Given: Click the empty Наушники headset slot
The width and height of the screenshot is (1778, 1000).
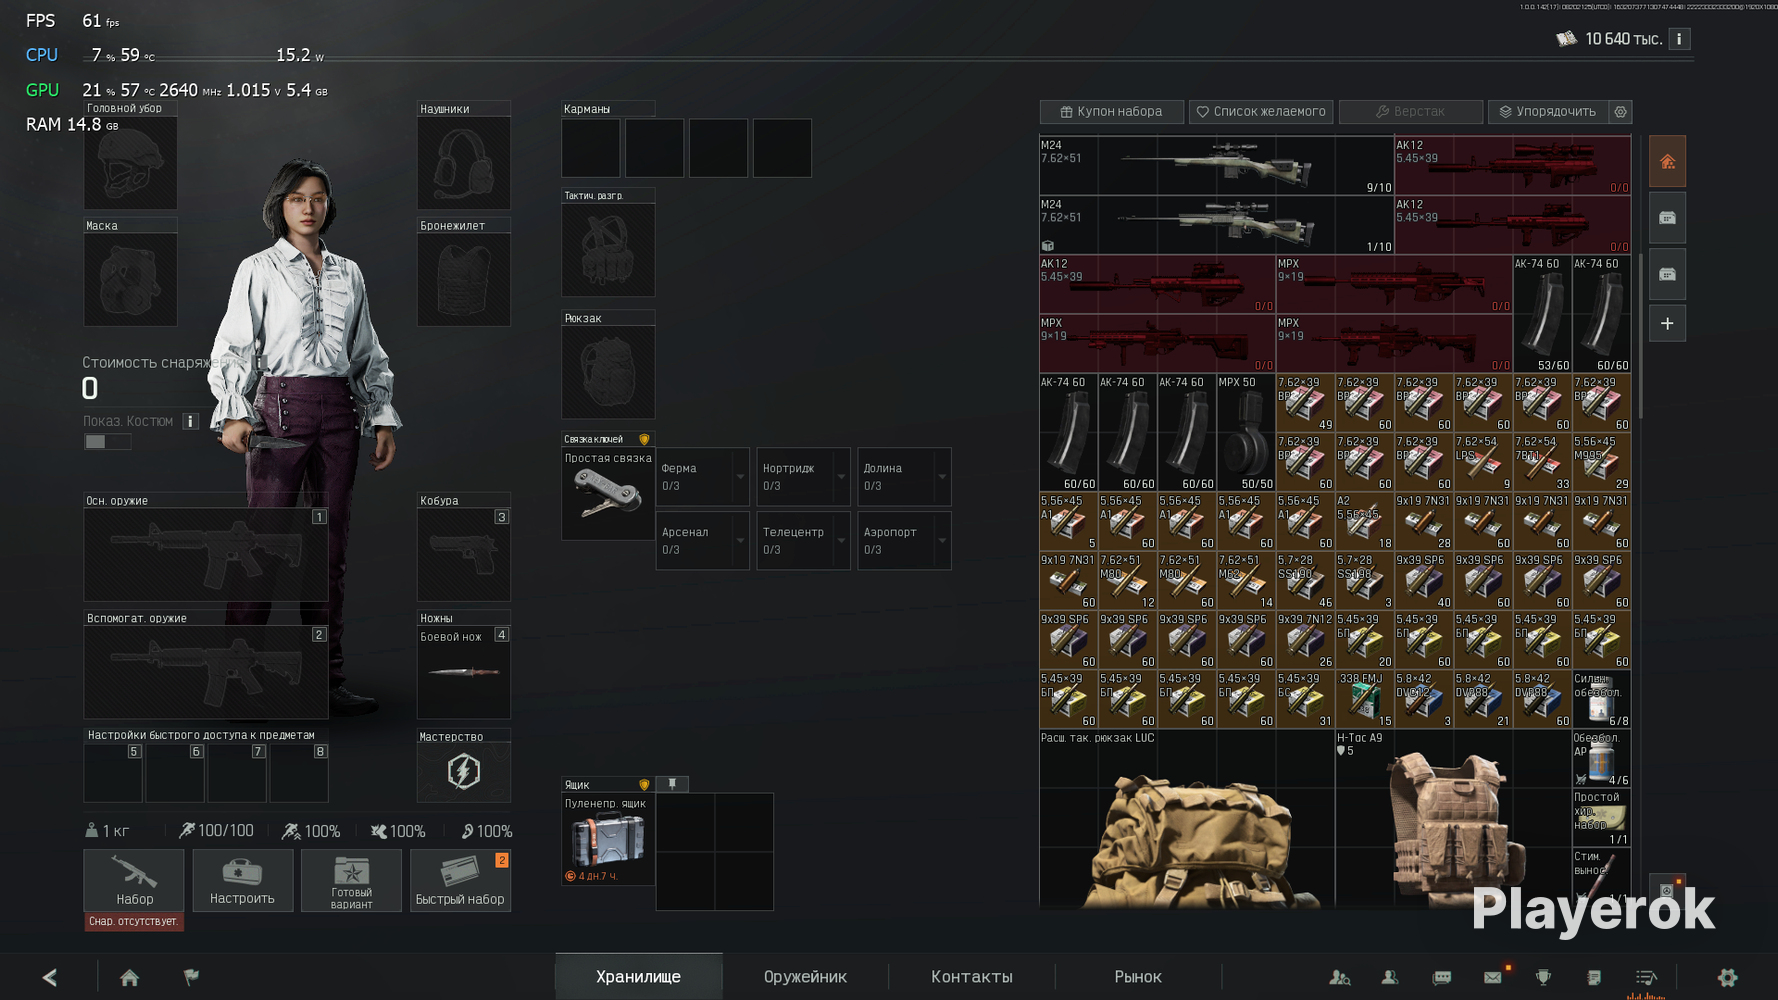Looking at the screenshot, I should tap(463, 163).
